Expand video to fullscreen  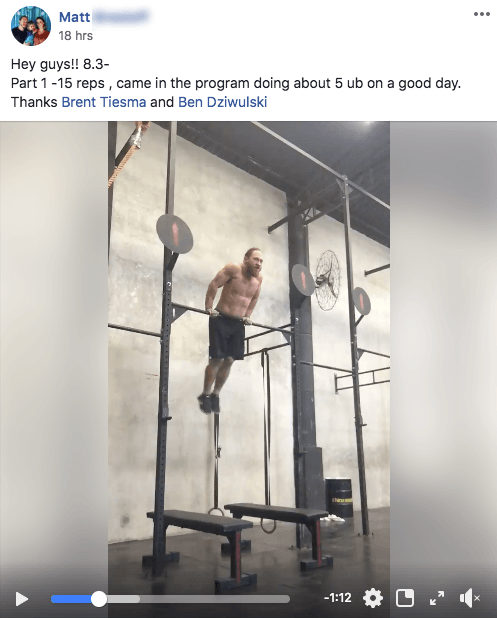437,598
